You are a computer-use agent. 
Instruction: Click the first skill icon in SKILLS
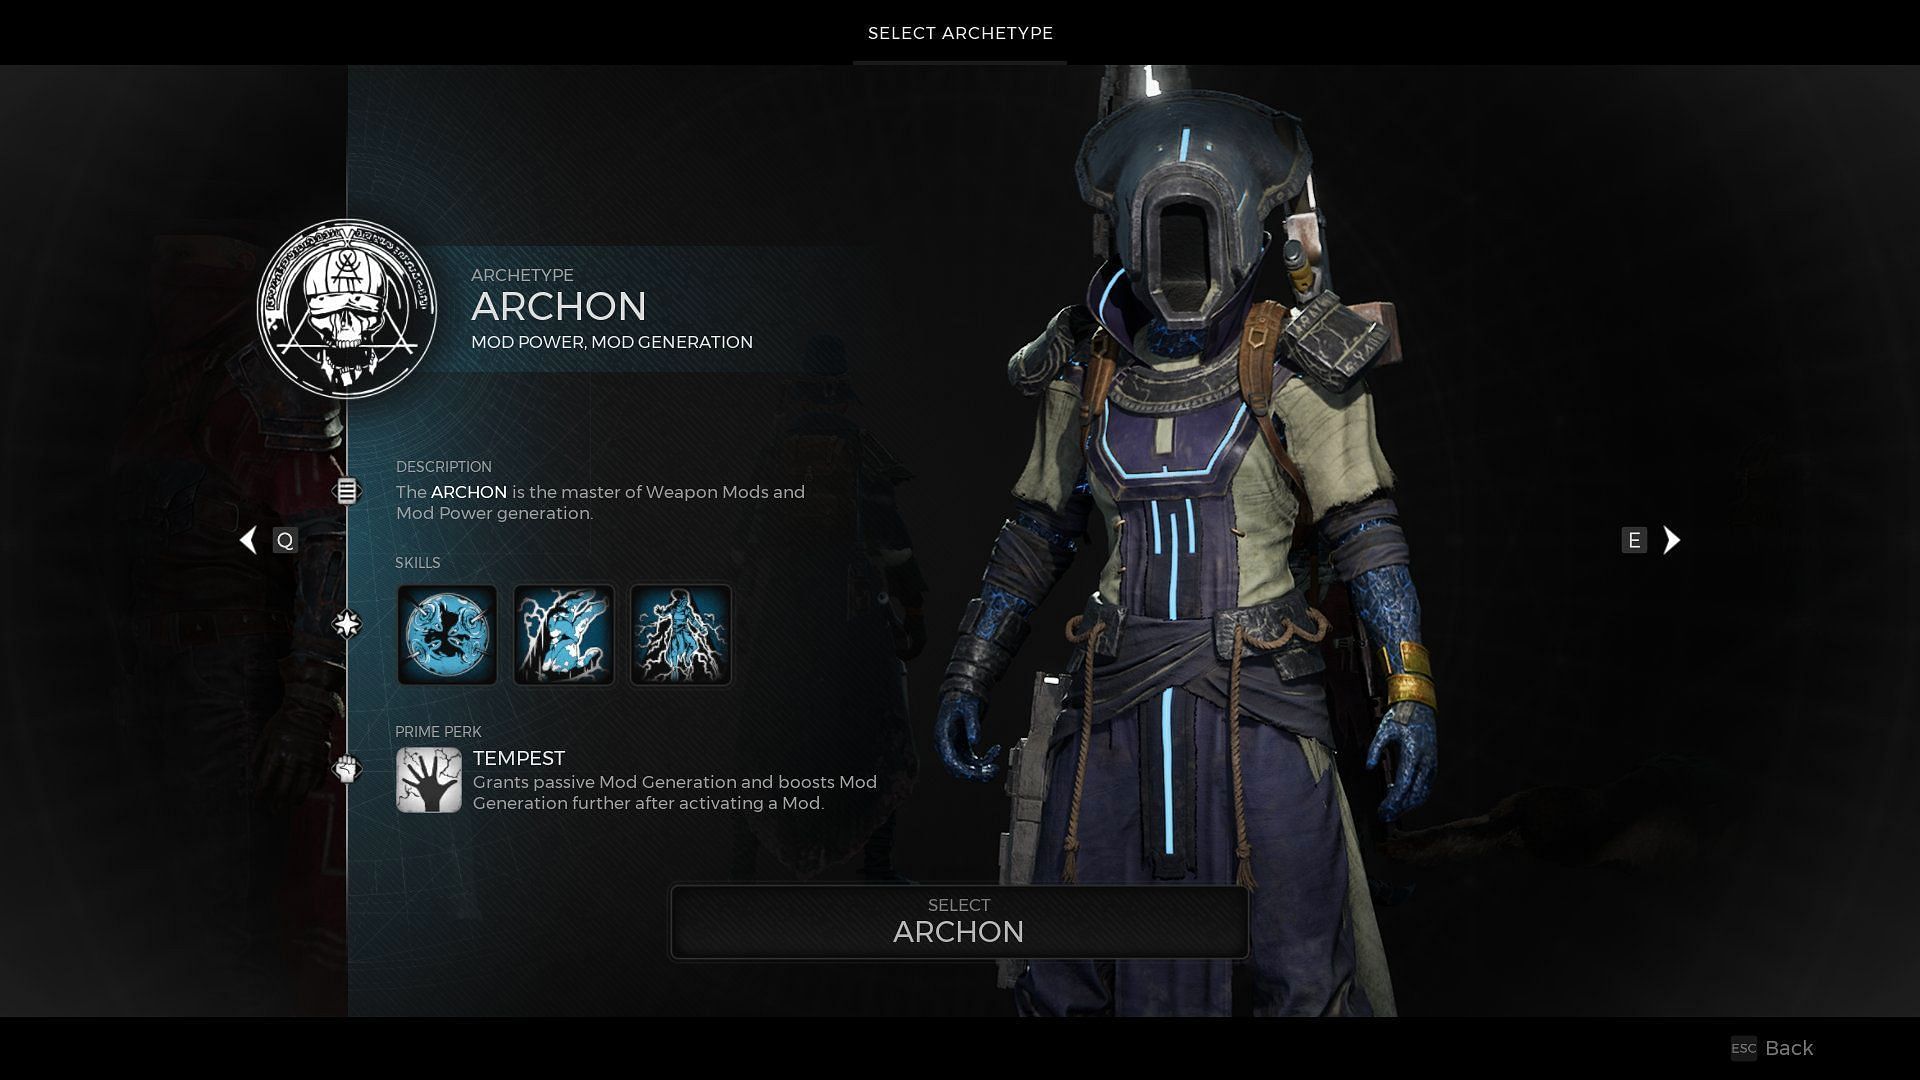[447, 634]
